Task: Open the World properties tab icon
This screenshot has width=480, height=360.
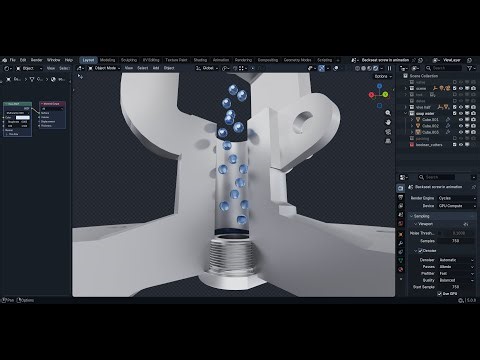Action: tap(401, 223)
